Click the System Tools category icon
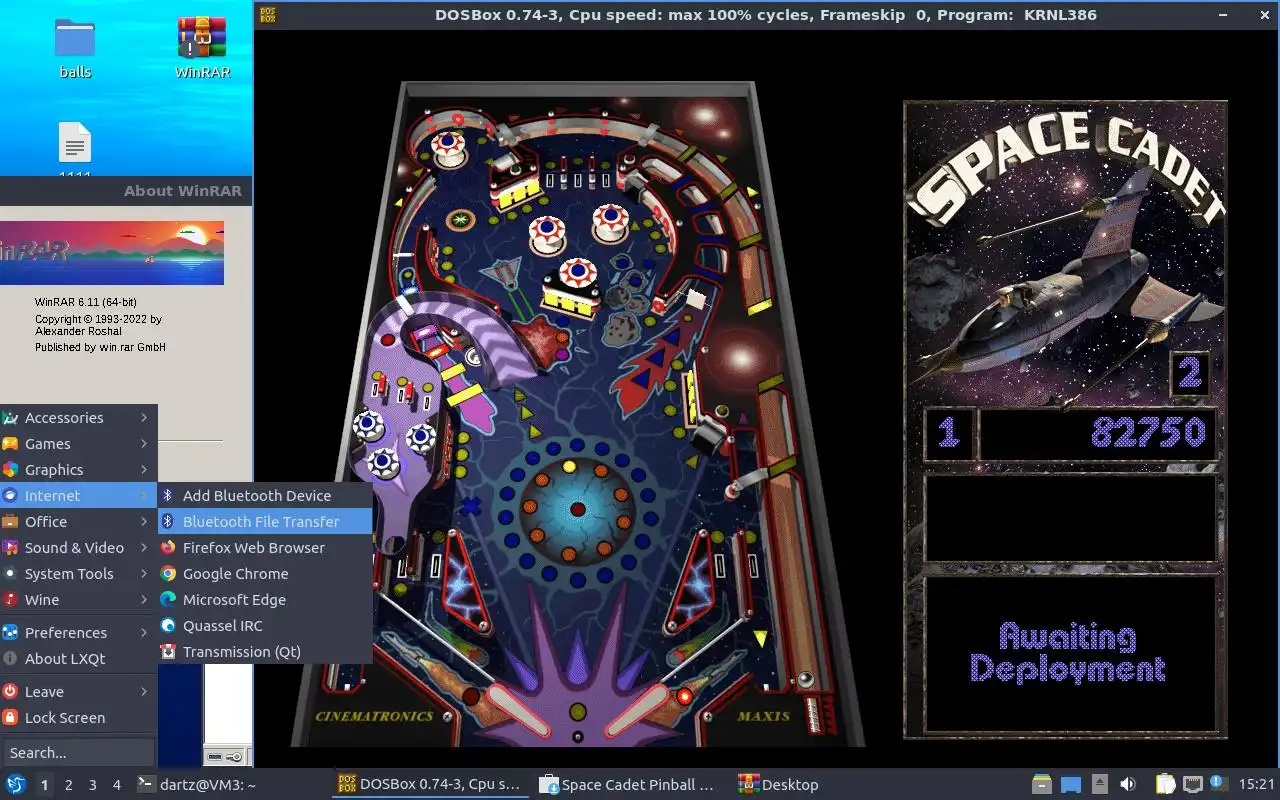The width and height of the screenshot is (1280, 800). tap(10, 574)
